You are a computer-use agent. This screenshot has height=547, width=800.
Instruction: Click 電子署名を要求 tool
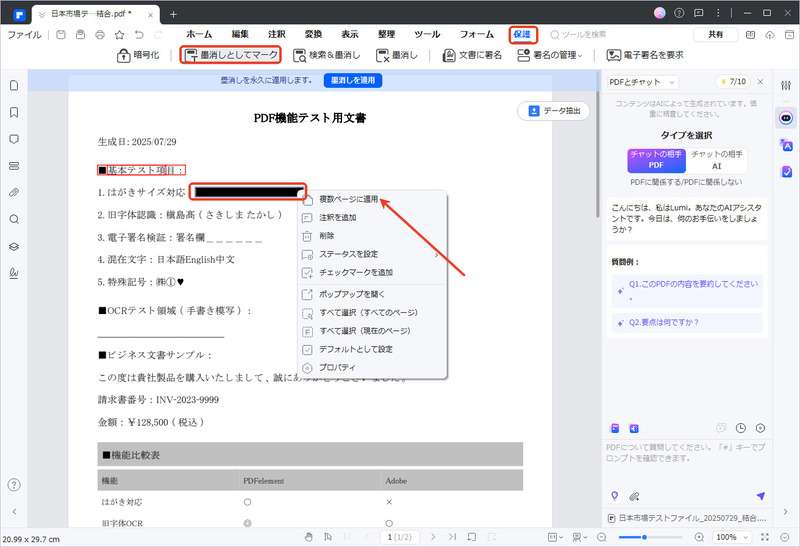(645, 55)
